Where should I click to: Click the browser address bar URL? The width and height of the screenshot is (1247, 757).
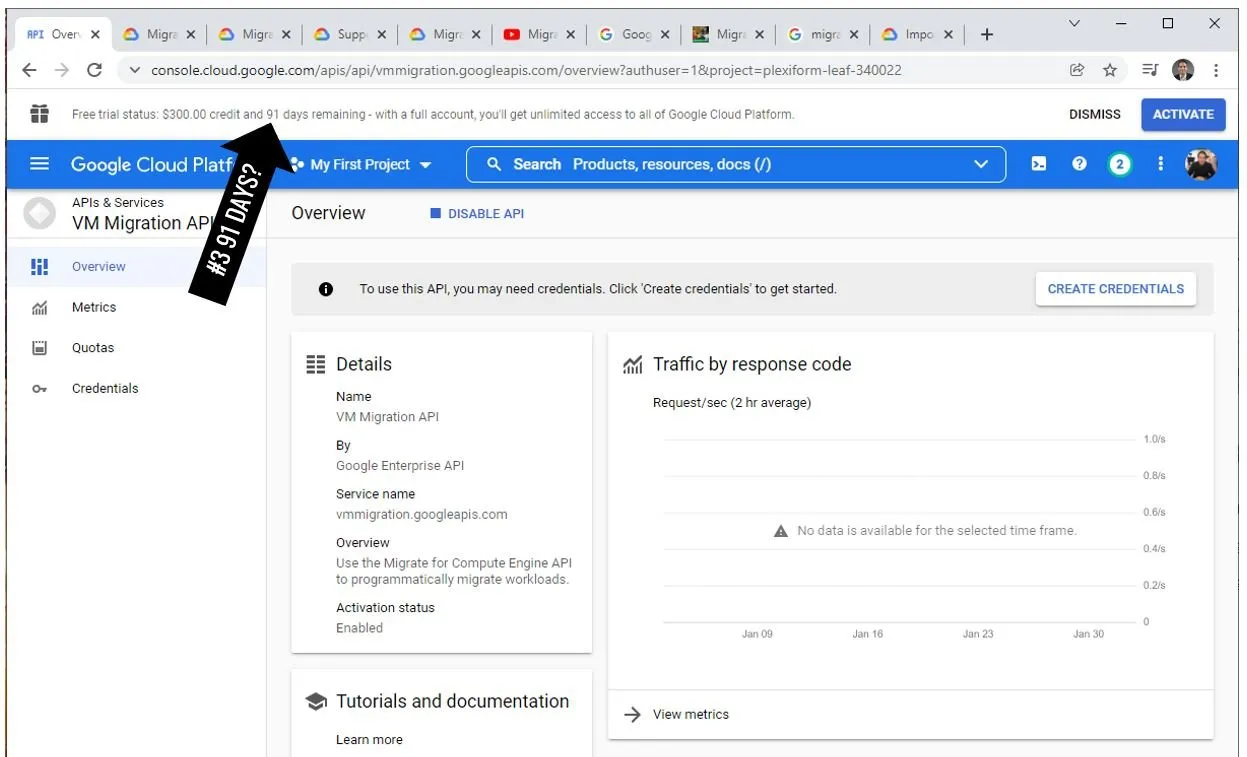[526, 70]
